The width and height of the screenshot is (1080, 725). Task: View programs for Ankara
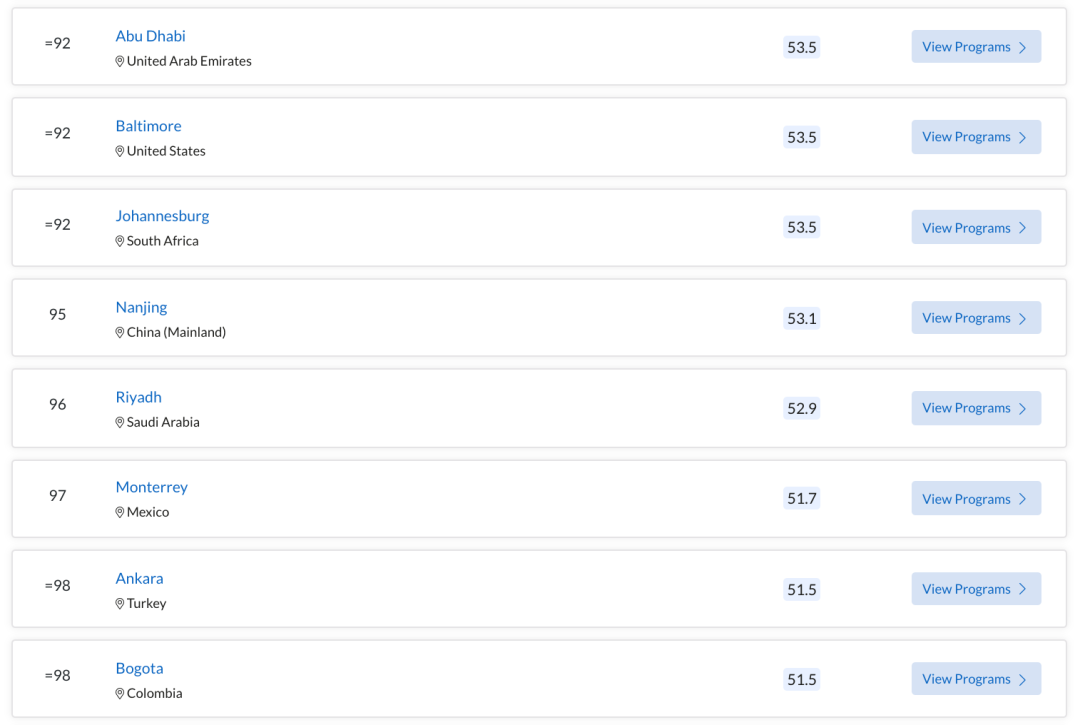tap(976, 589)
